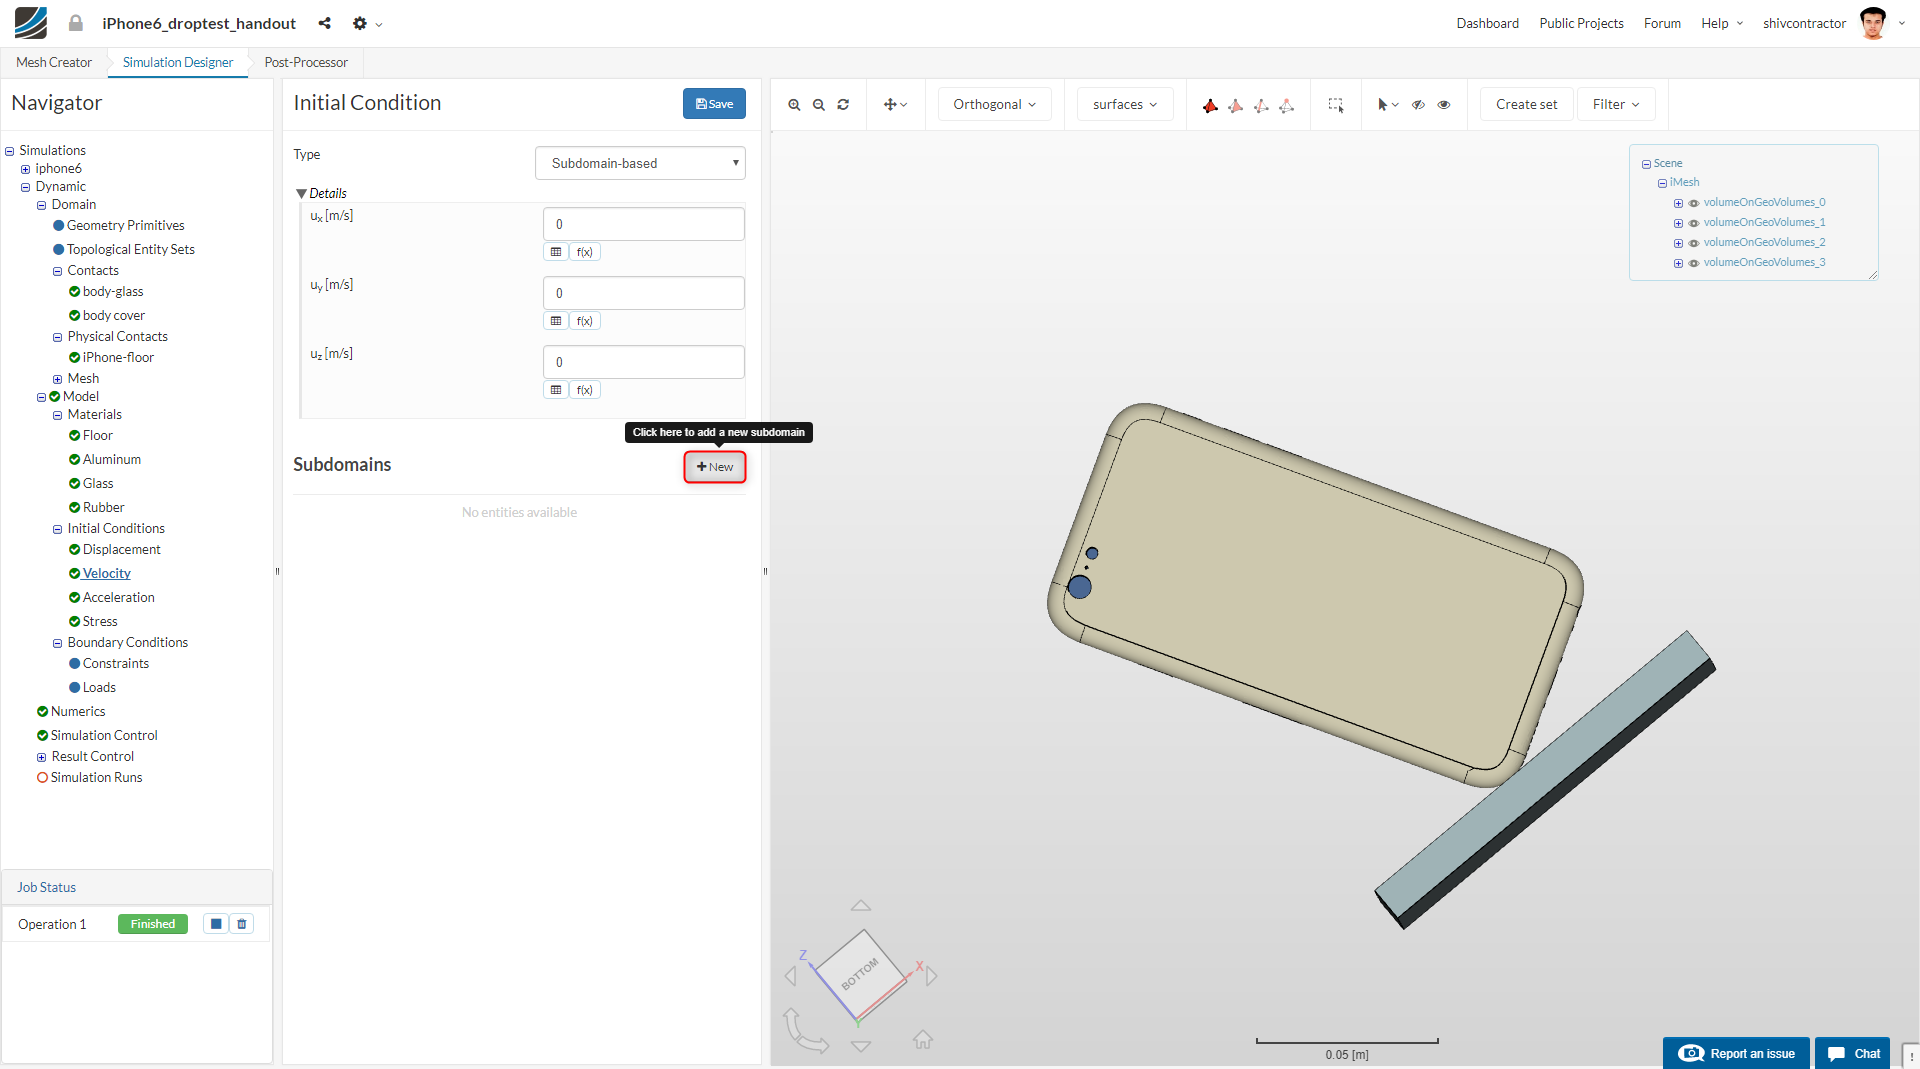Image resolution: width=1920 pixels, height=1069 pixels.
Task: Click the zoom in magnifier icon
Action: [x=794, y=105]
